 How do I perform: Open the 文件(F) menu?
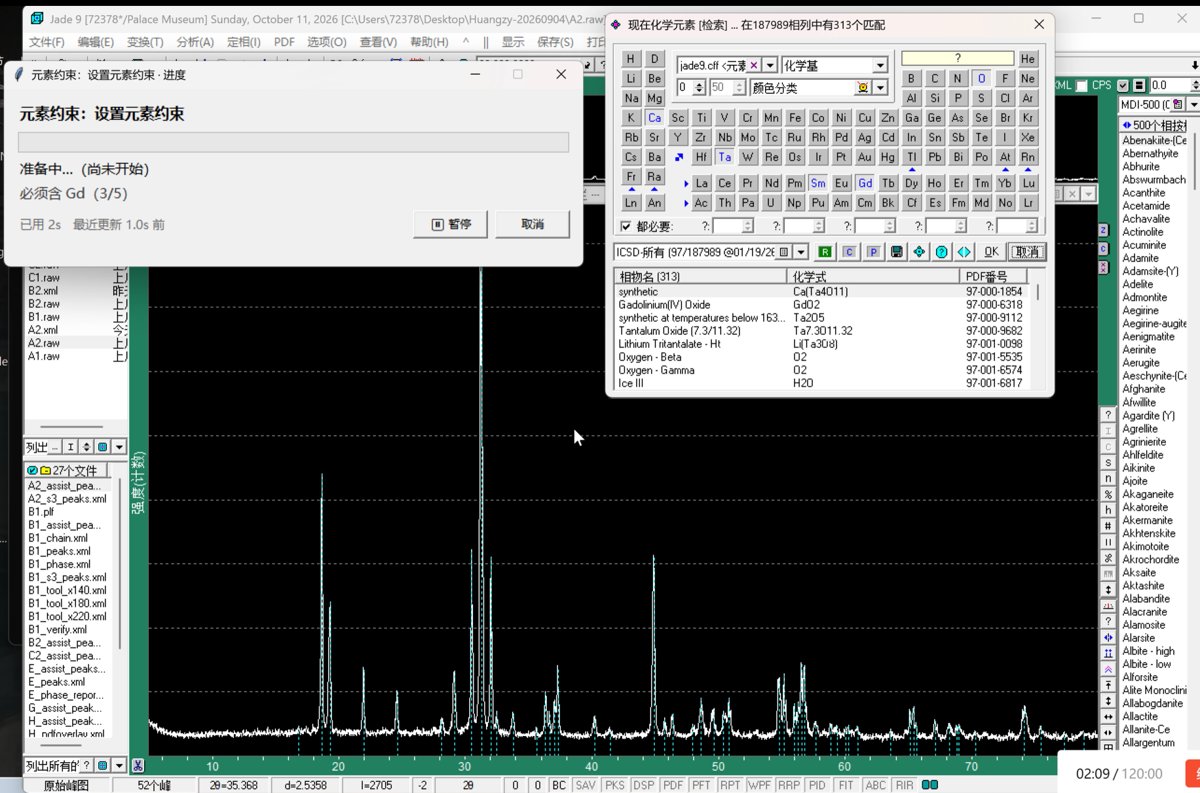point(46,42)
